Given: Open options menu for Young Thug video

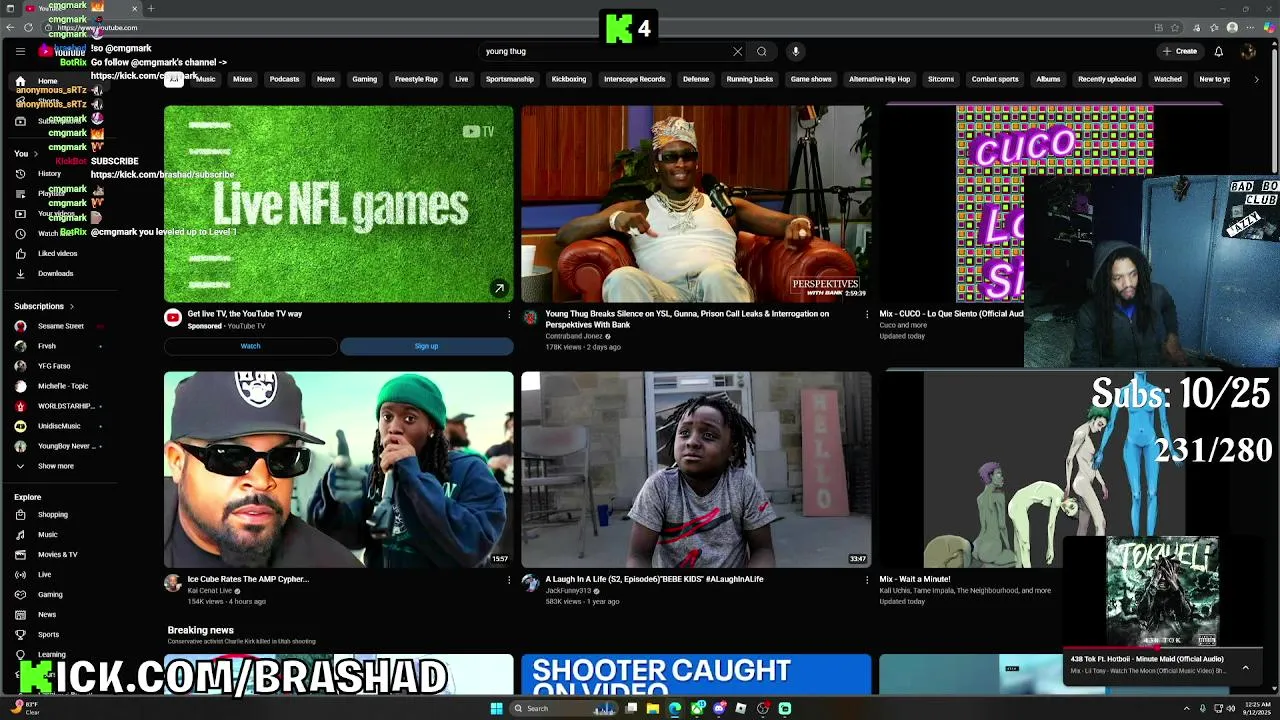Looking at the screenshot, I should pyautogui.click(x=866, y=315).
